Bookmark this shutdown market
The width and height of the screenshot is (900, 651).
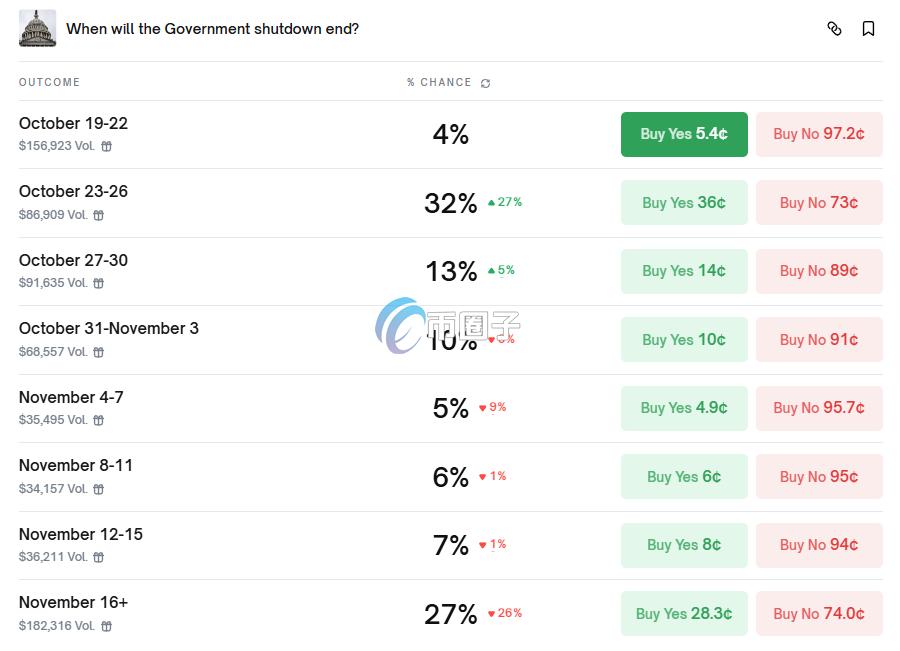868,29
